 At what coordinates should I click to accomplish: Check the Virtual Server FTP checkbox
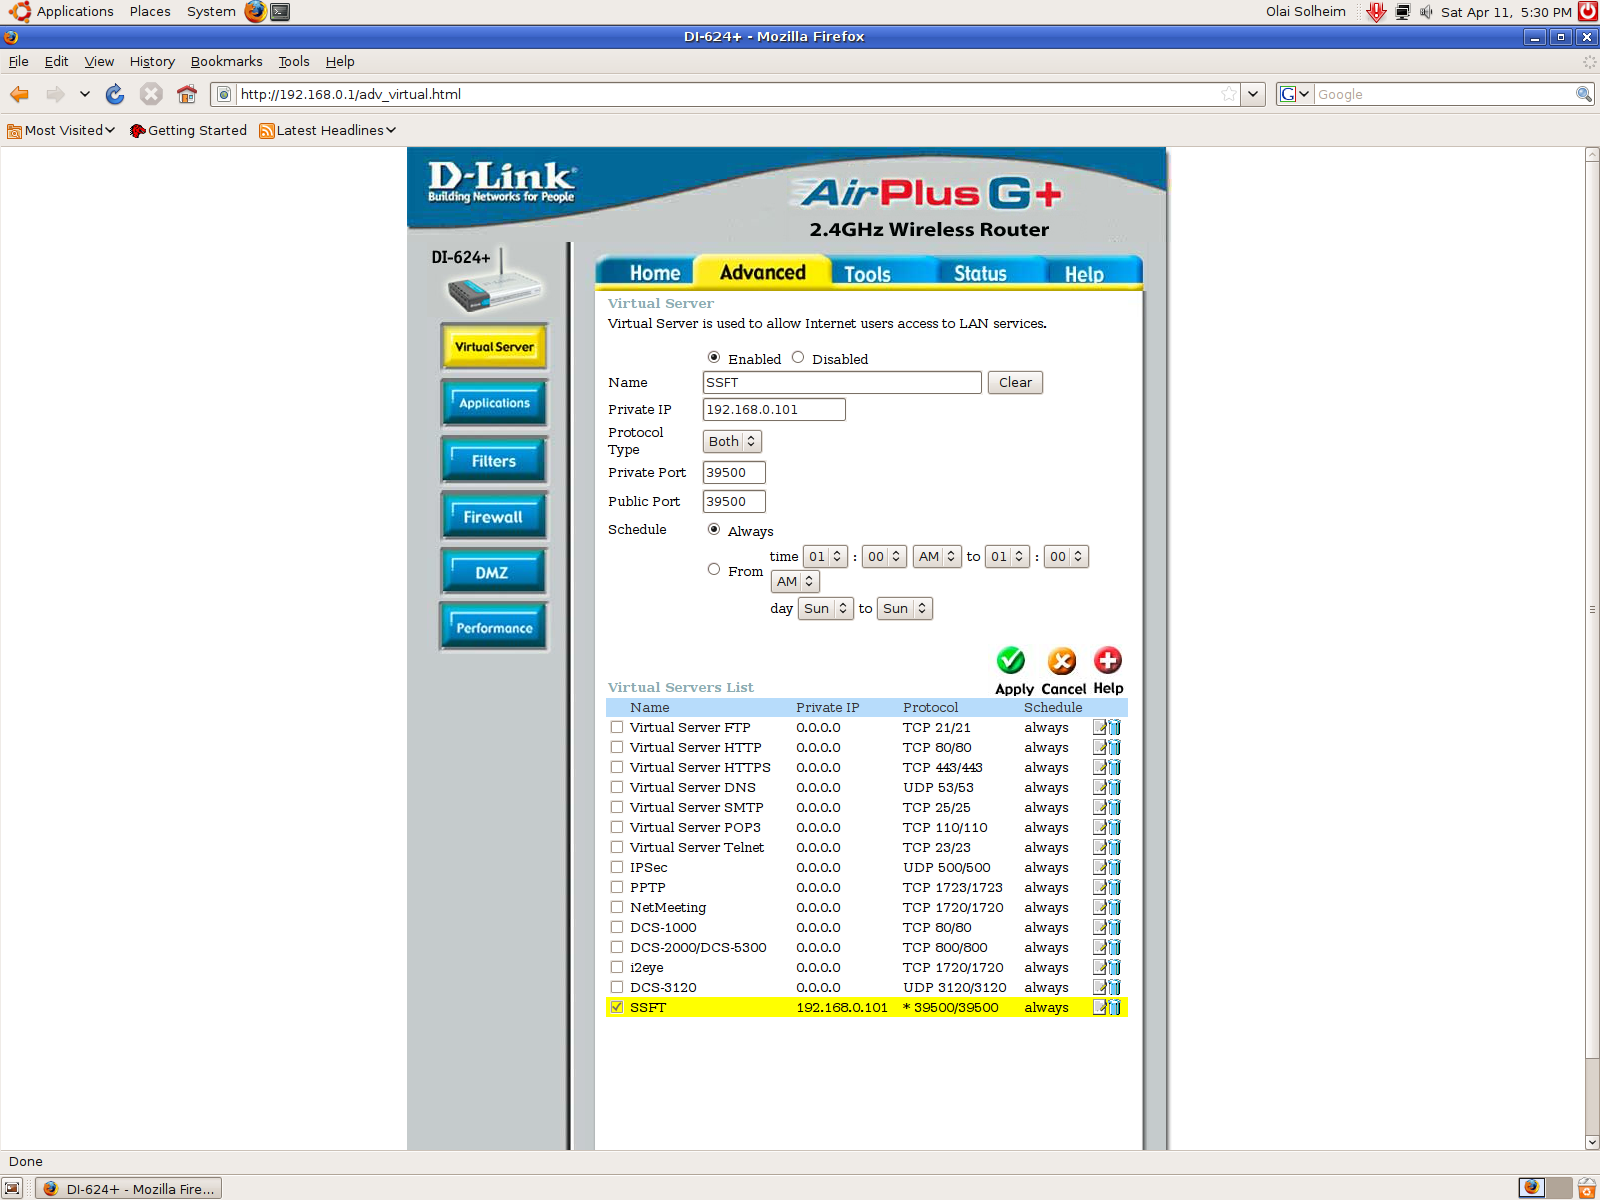tap(617, 727)
